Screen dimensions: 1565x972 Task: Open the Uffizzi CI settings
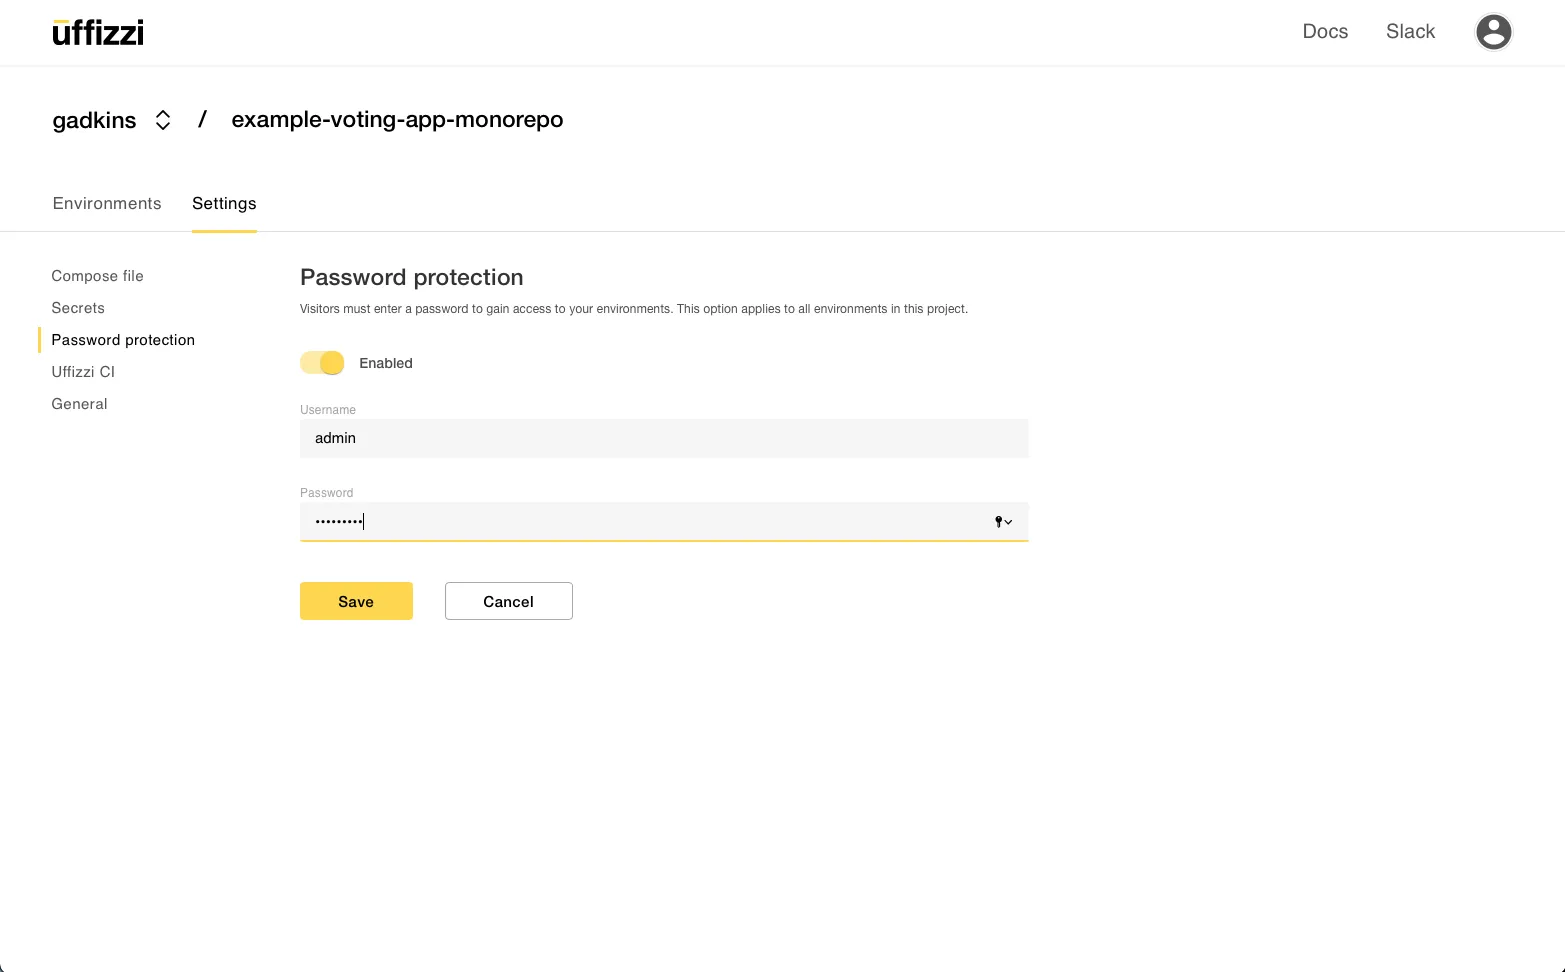[83, 372]
